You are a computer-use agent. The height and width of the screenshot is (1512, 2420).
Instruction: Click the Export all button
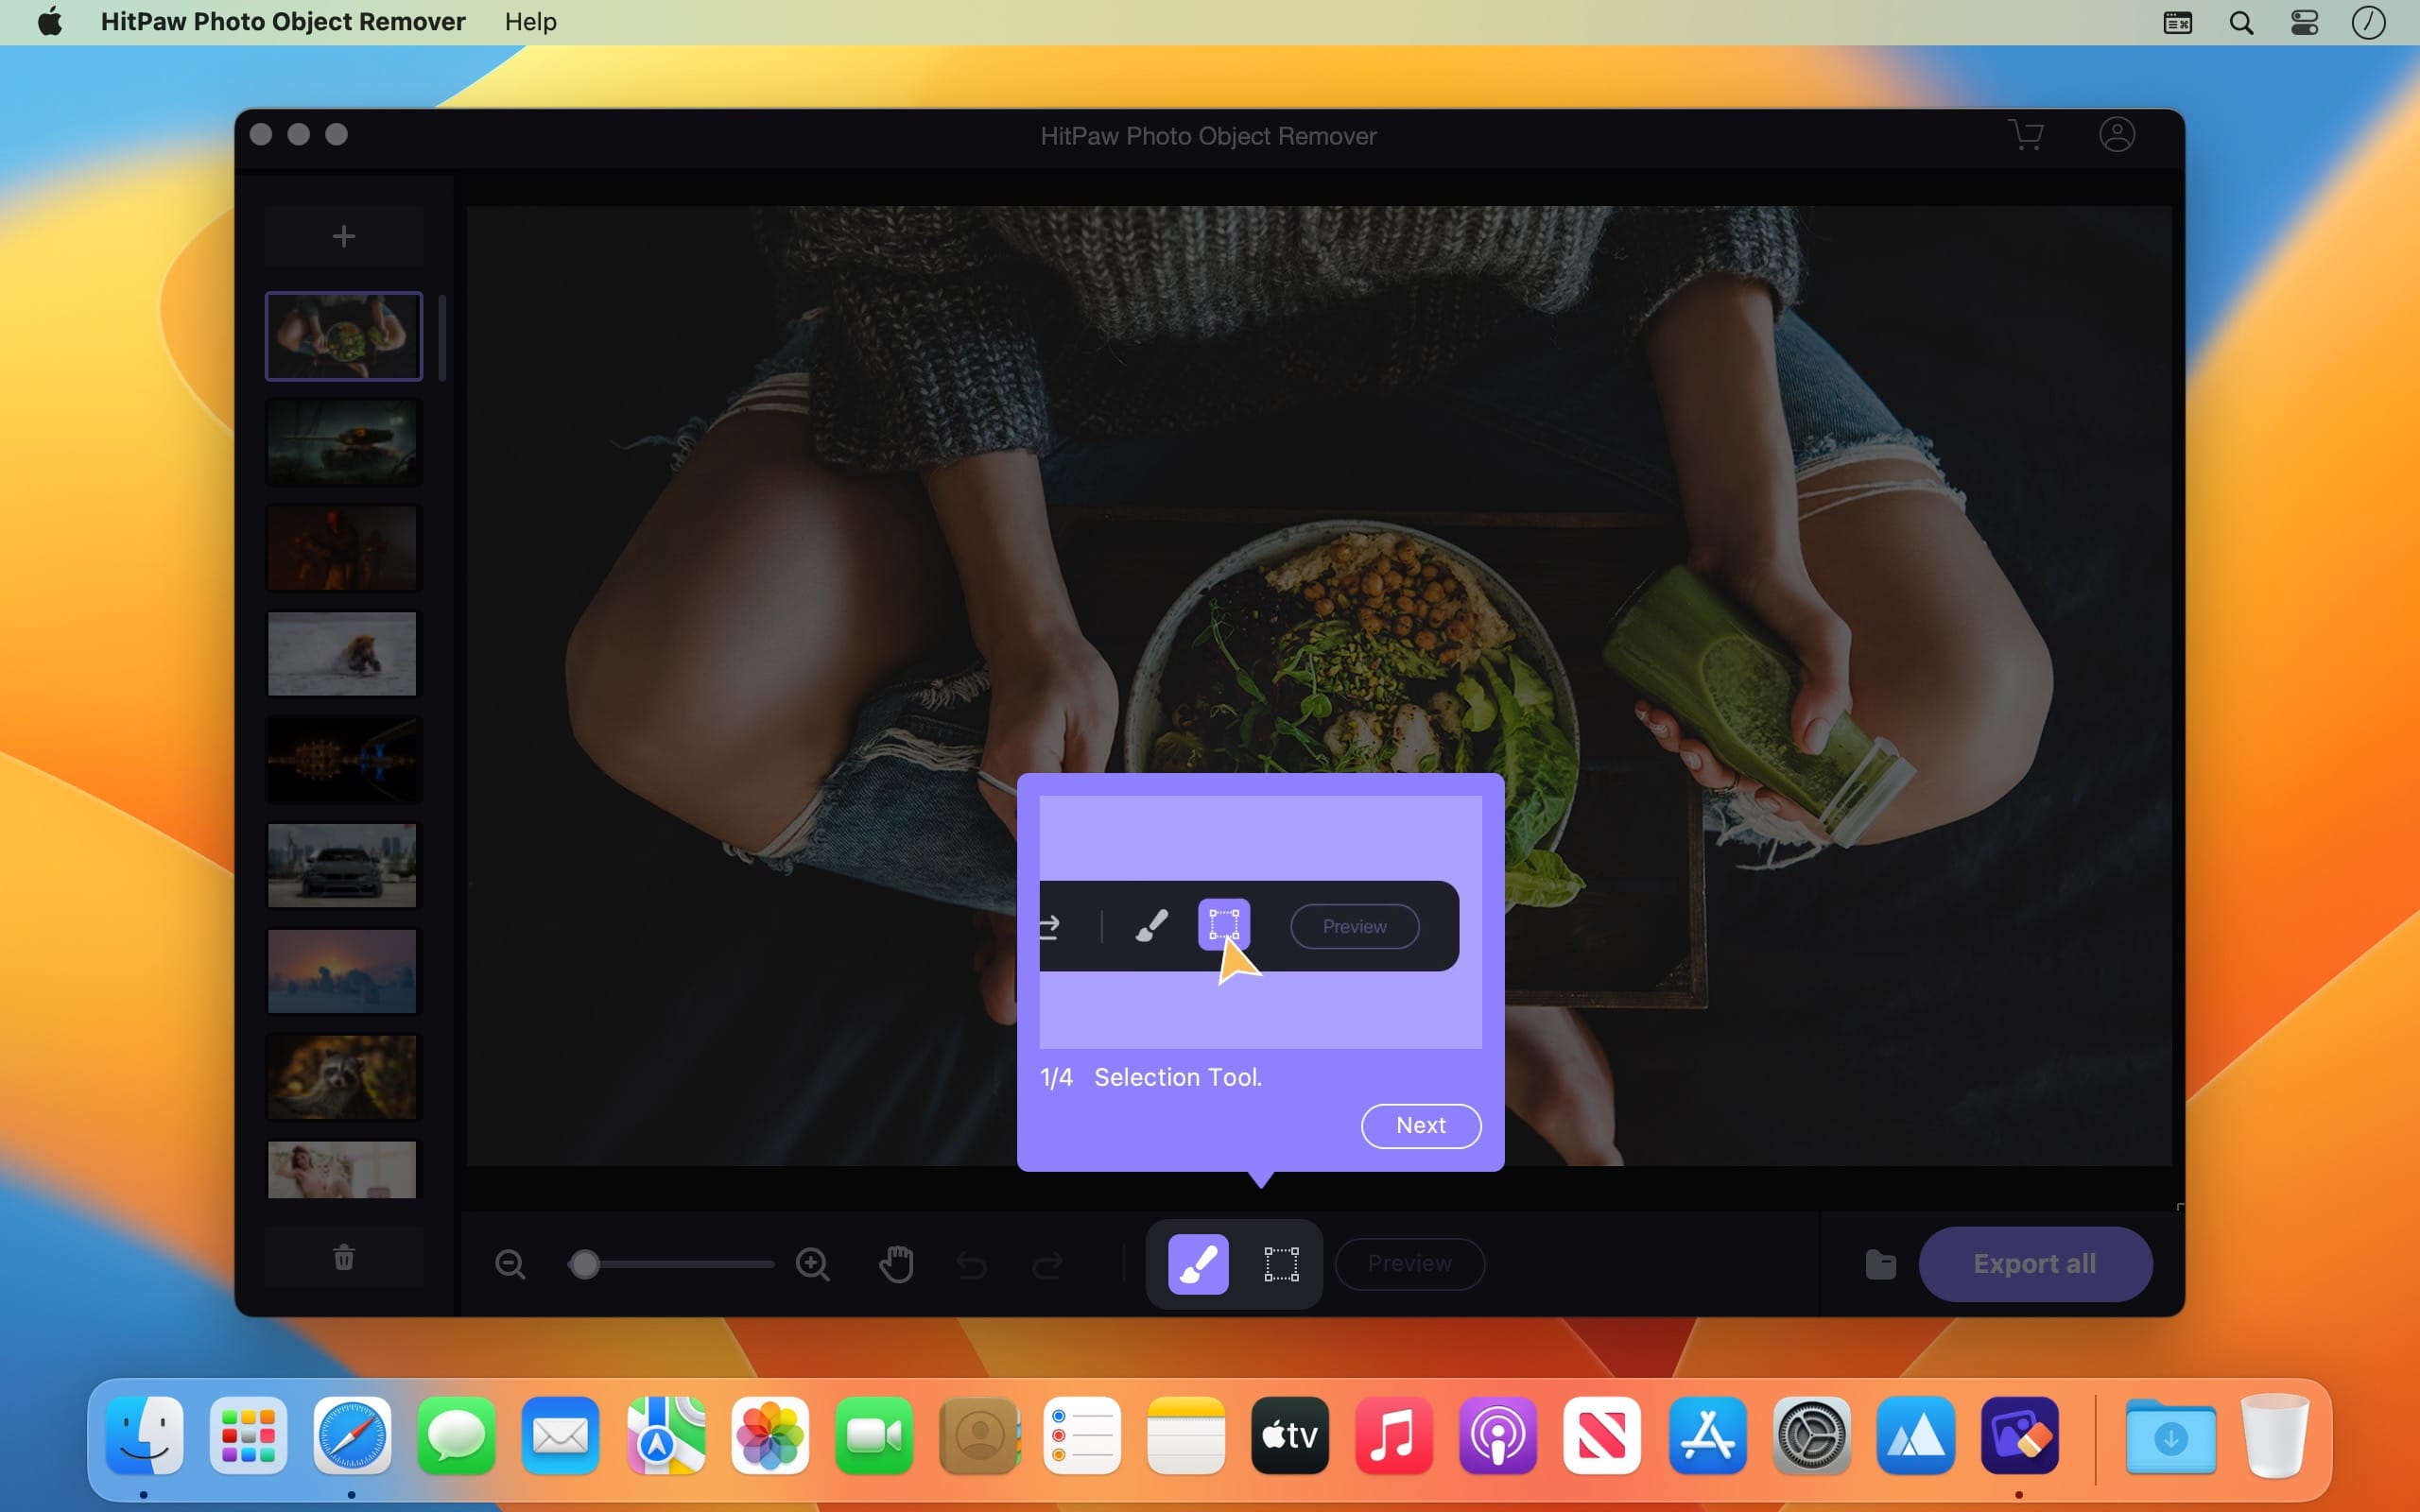pos(2035,1262)
